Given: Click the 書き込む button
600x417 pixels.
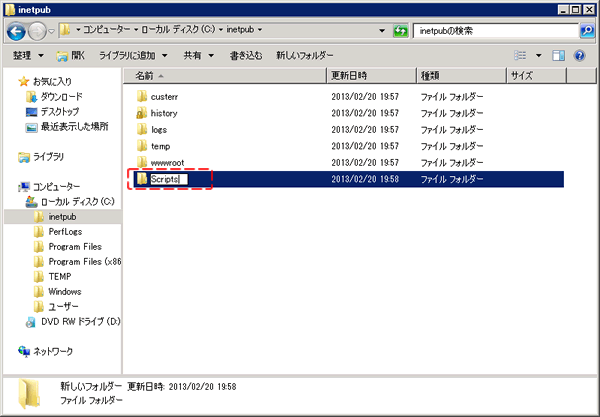Looking at the screenshot, I should pos(247,55).
